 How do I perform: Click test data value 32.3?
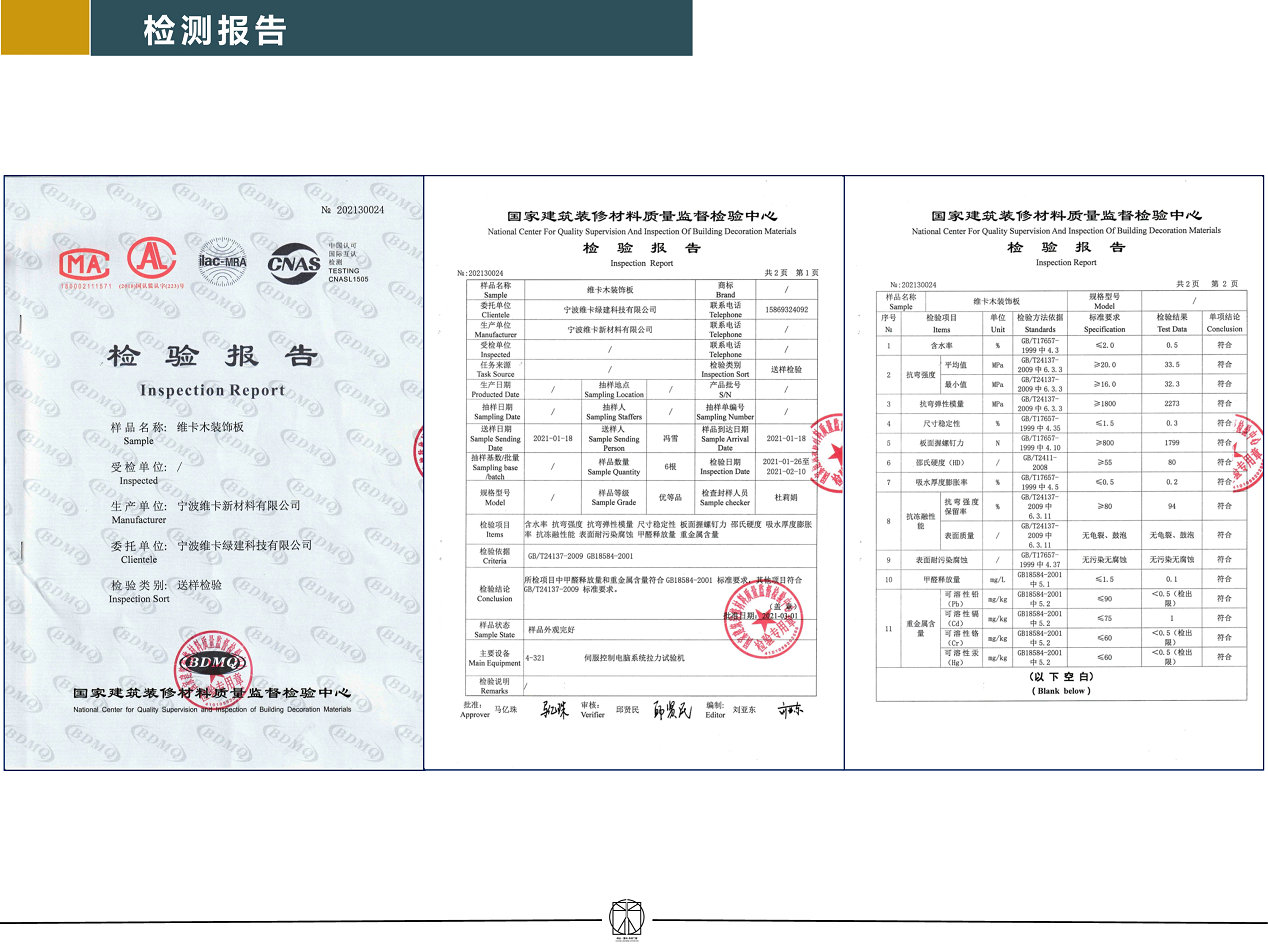point(1171,384)
